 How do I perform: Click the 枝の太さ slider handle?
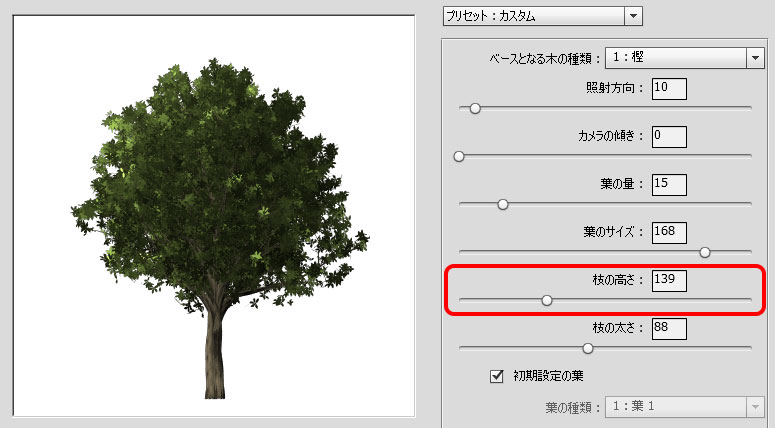588,348
